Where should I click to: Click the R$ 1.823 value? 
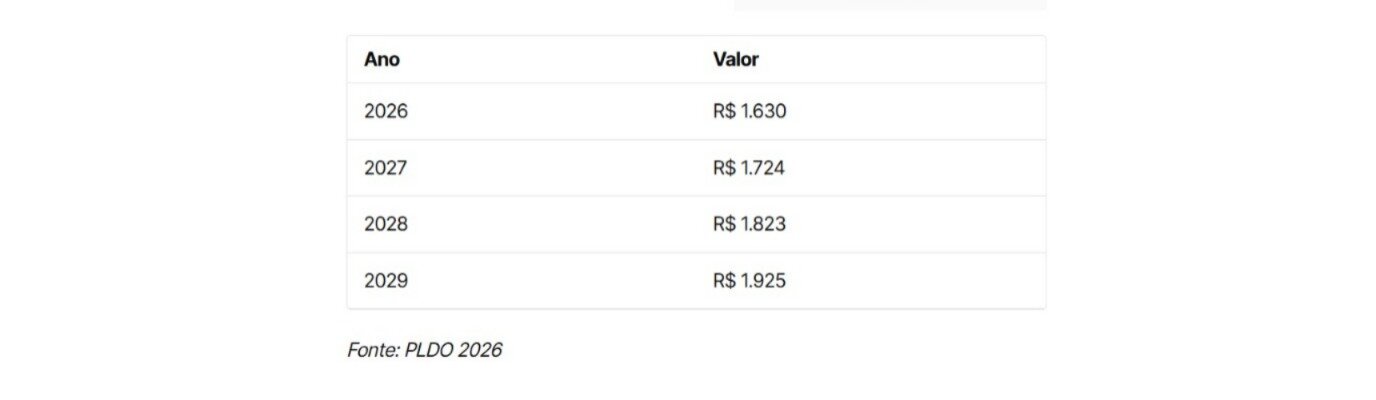tap(750, 224)
